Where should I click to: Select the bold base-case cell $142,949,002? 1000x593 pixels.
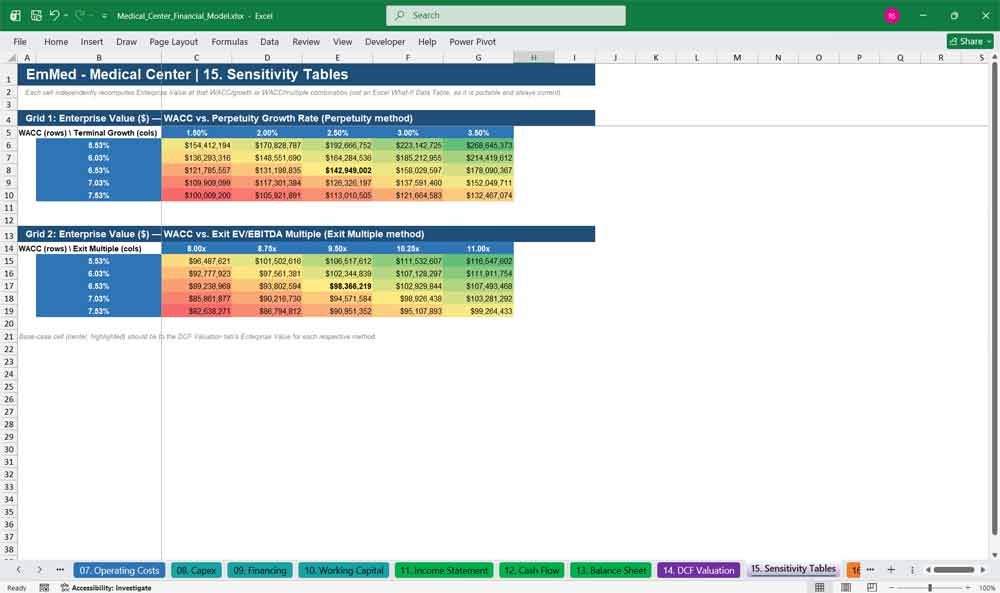(x=338, y=170)
